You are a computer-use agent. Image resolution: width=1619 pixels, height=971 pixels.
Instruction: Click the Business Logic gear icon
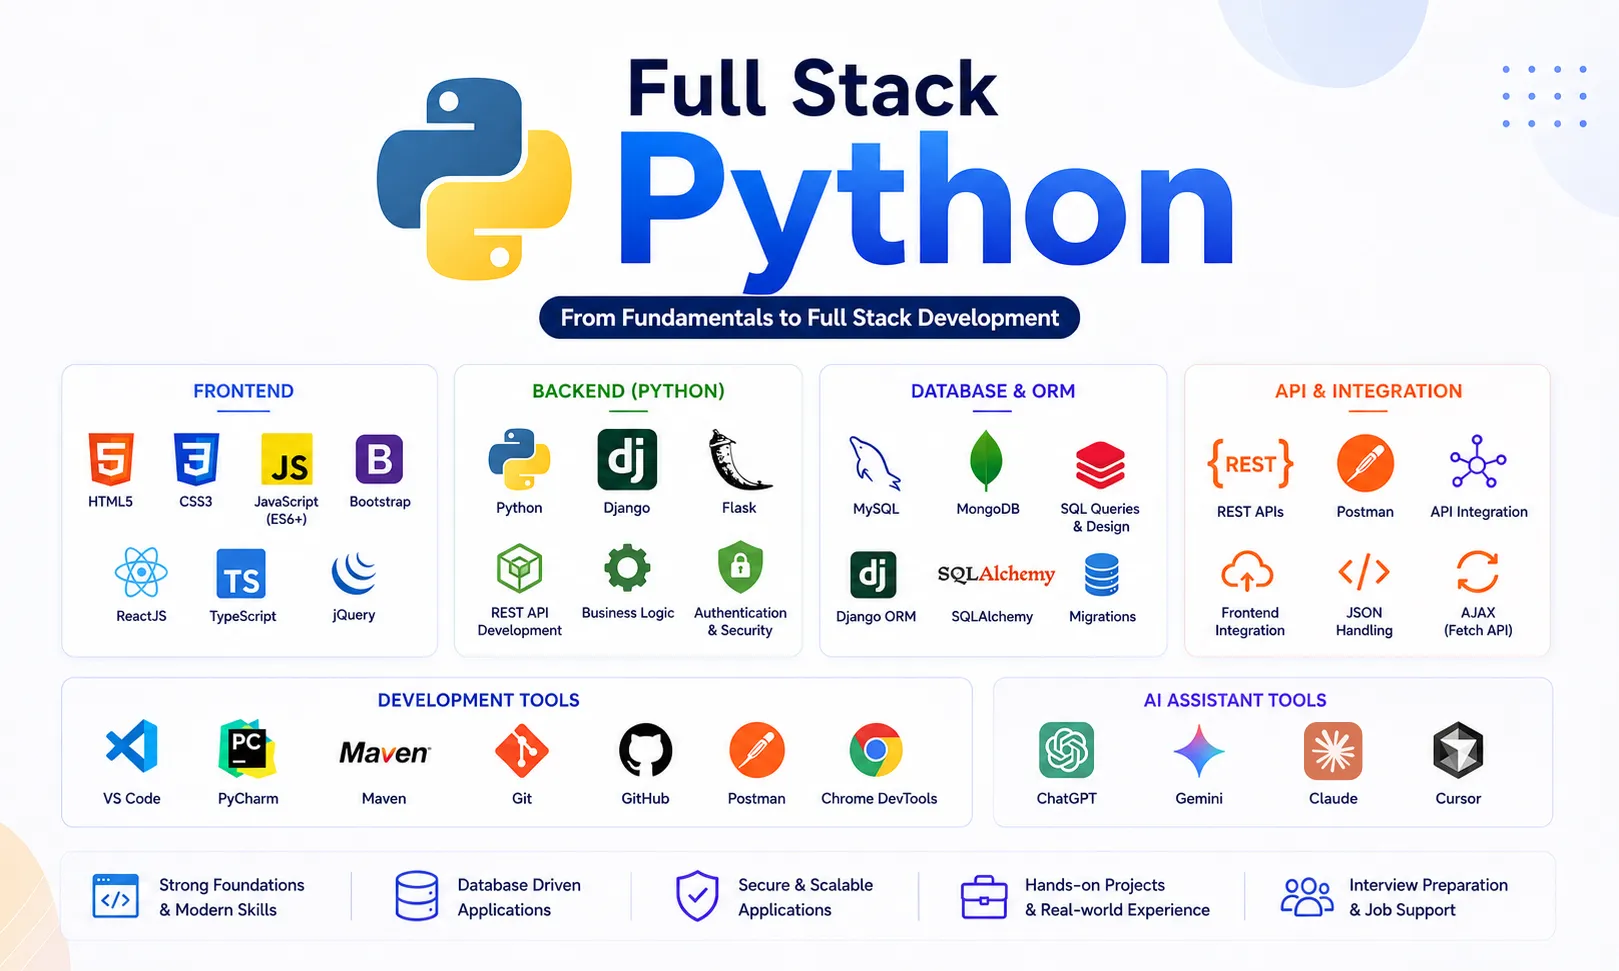point(627,569)
